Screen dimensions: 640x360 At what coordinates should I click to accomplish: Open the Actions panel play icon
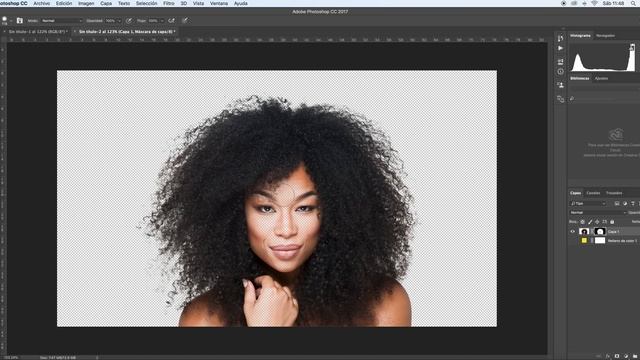560,48
